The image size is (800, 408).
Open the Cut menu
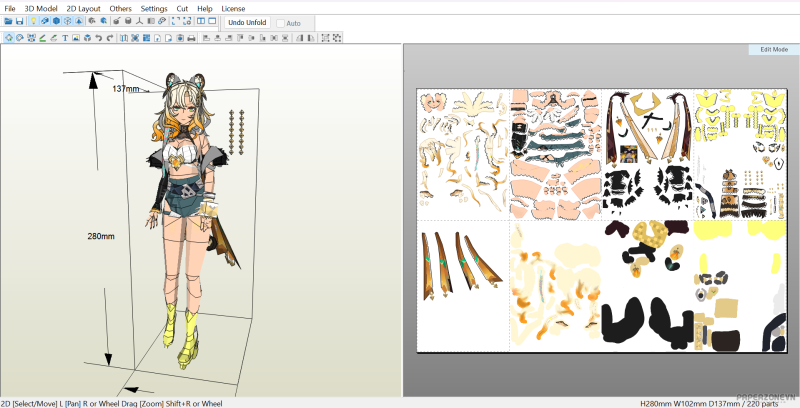[x=182, y=8]
